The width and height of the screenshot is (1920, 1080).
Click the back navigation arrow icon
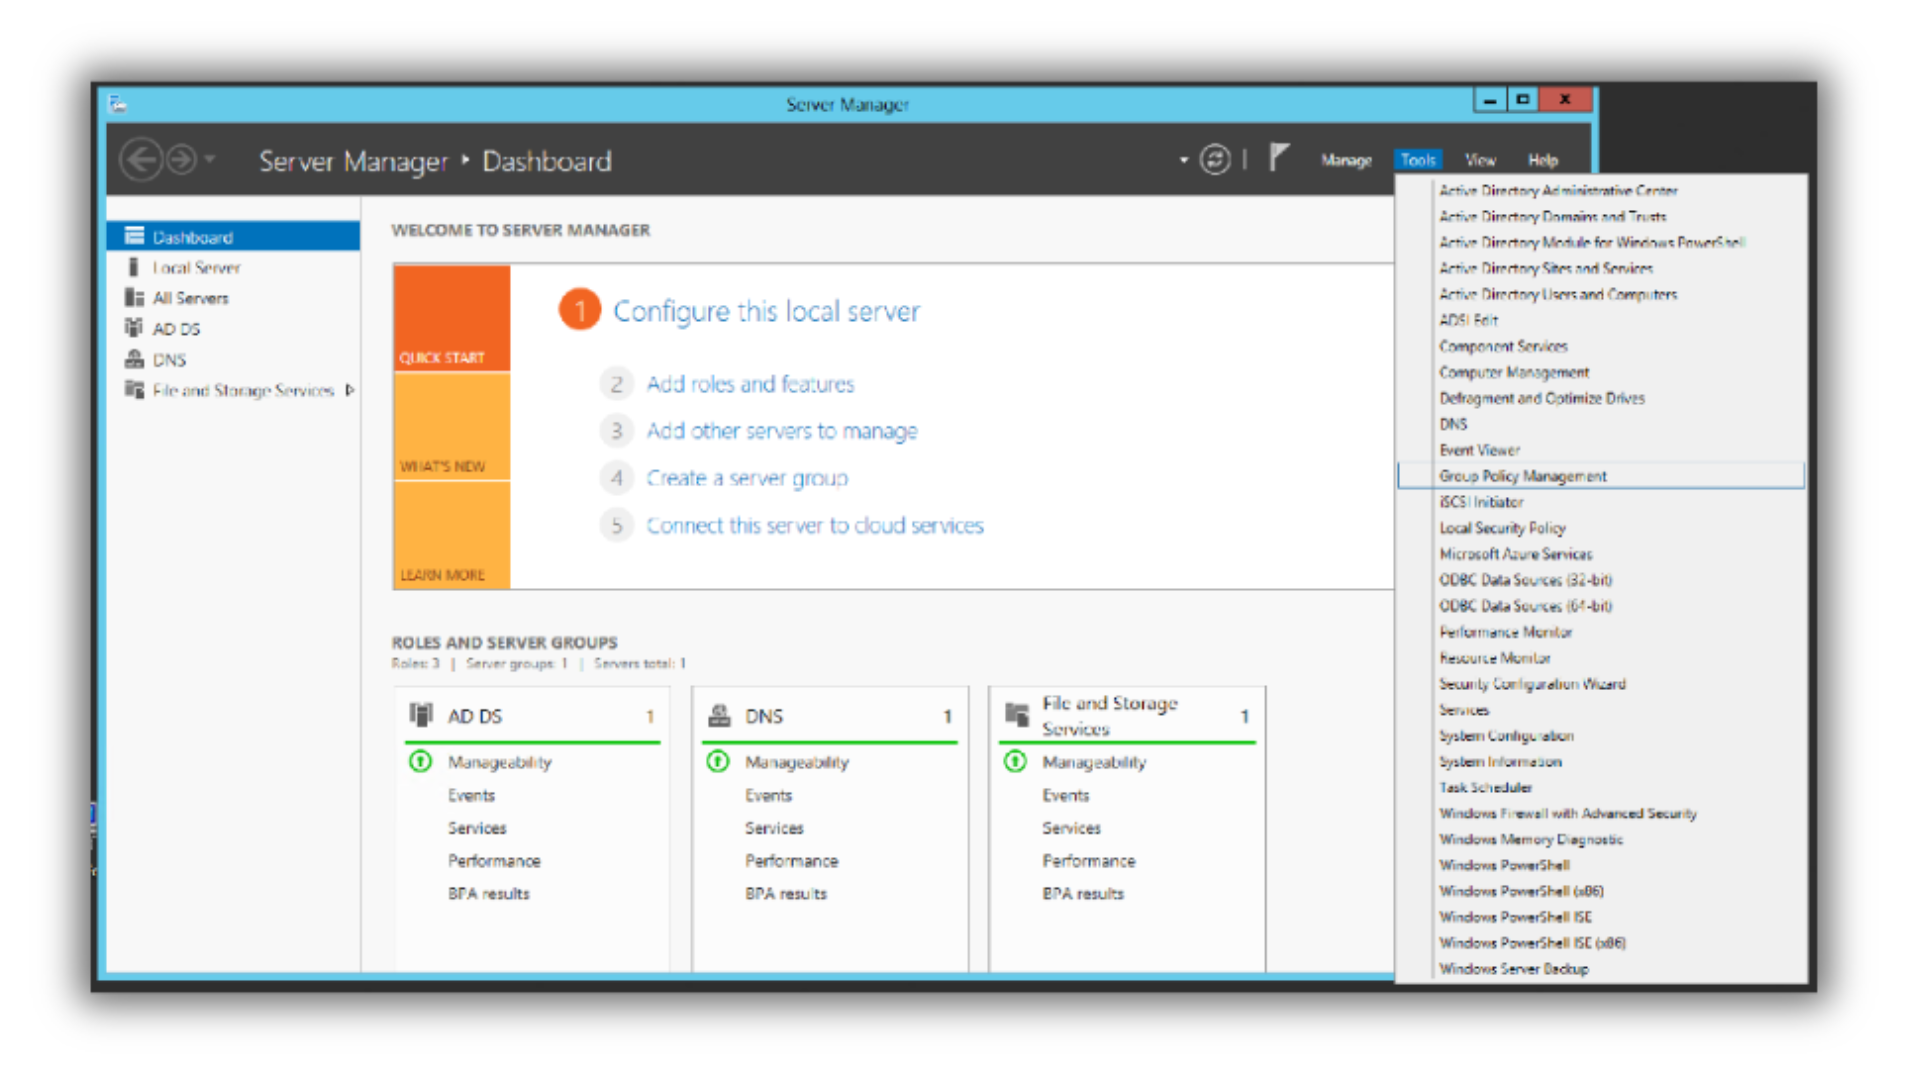point(141,160)
